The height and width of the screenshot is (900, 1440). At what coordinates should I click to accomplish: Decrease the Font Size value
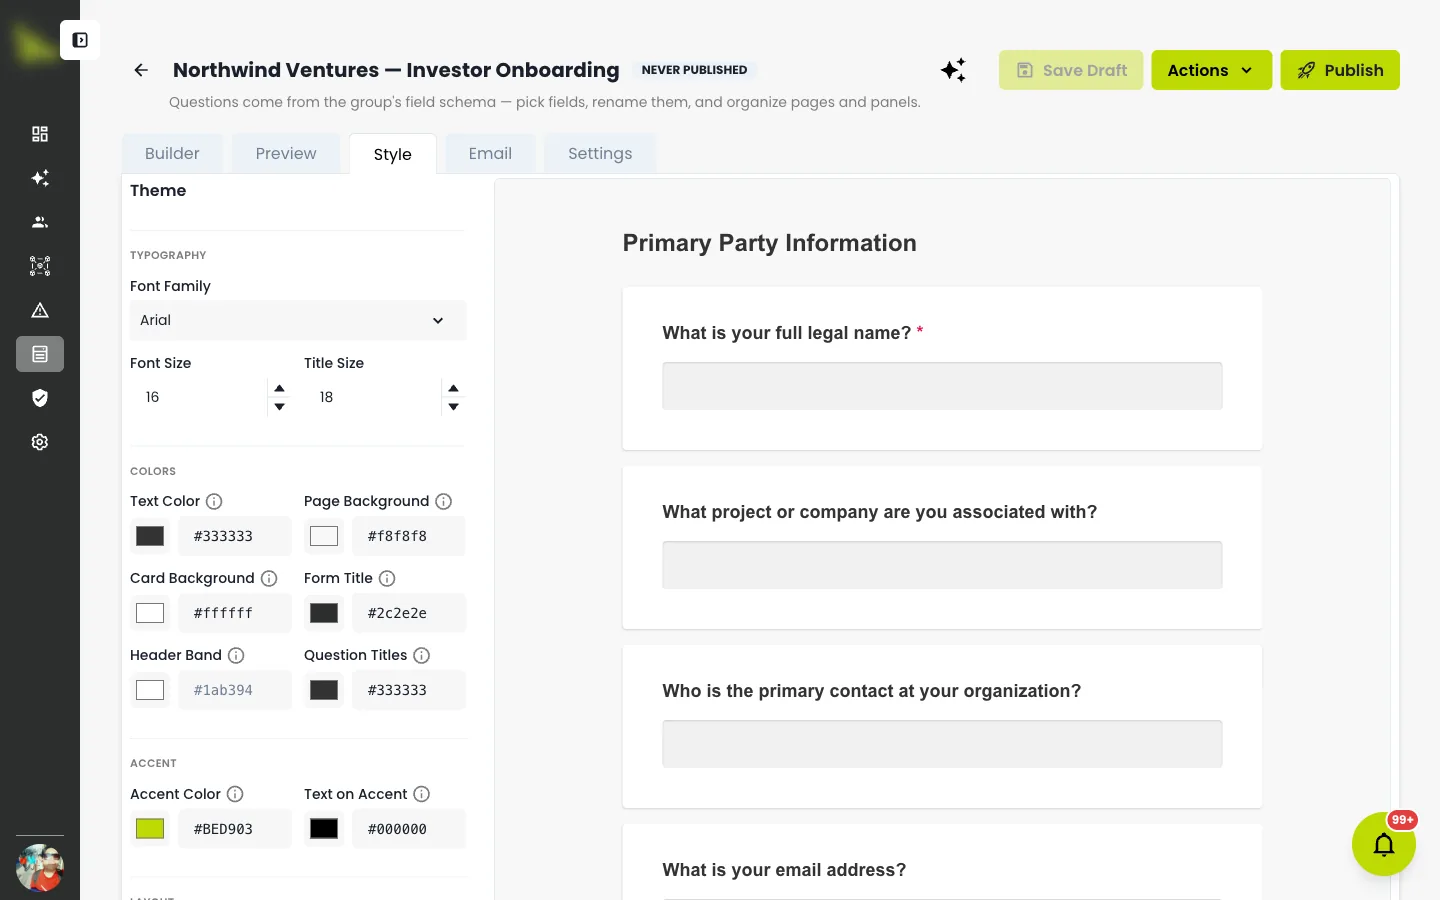click(x=280, y=406)
